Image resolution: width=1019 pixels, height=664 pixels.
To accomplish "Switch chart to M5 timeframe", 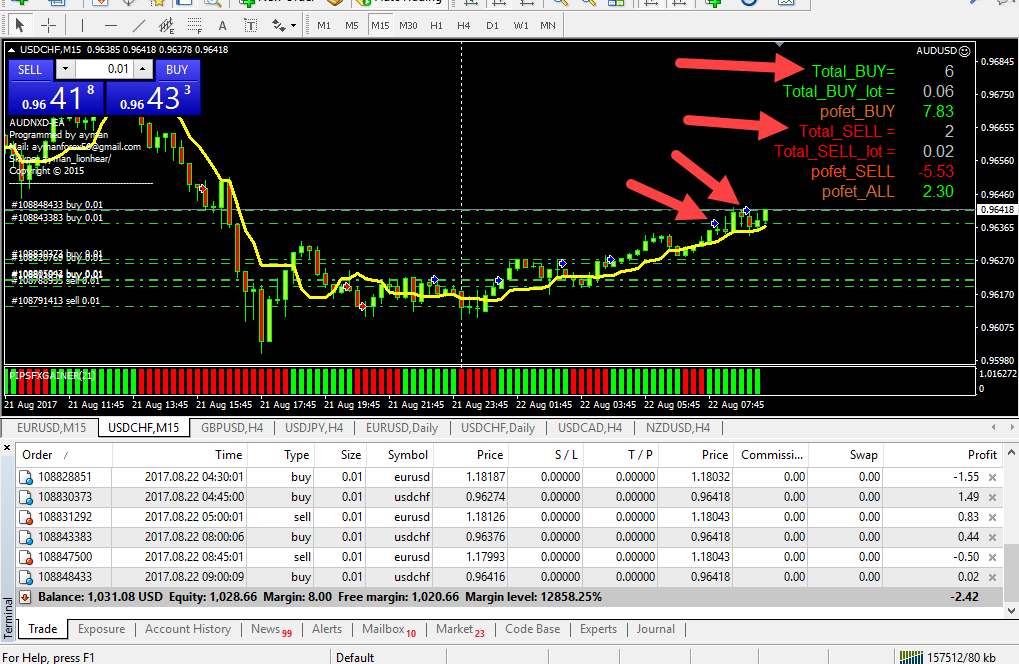I will (352, 25).
